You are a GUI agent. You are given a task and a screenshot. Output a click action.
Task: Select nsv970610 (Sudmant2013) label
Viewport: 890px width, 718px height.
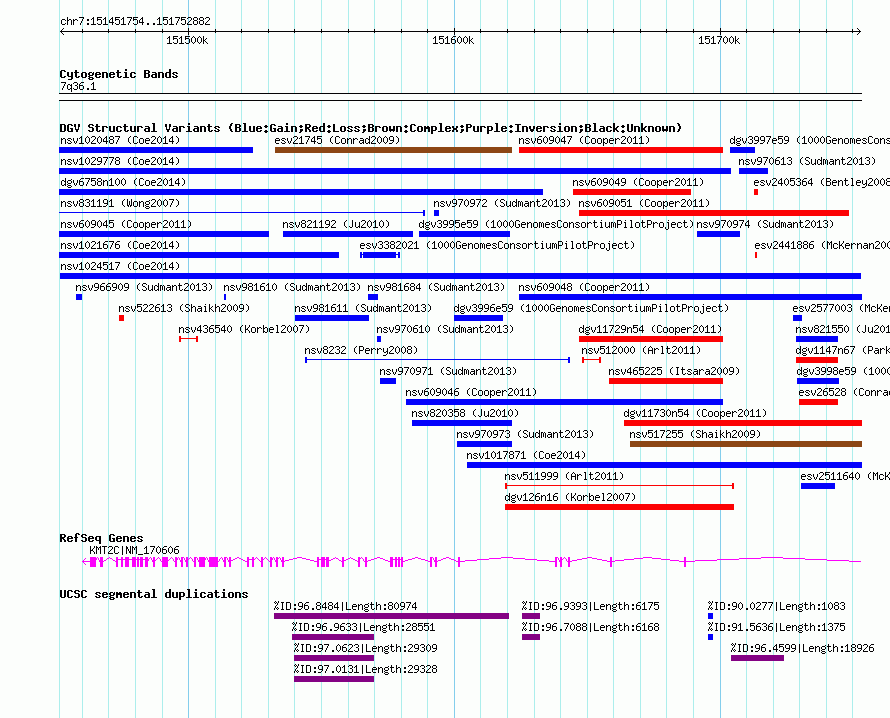point(445,329)
